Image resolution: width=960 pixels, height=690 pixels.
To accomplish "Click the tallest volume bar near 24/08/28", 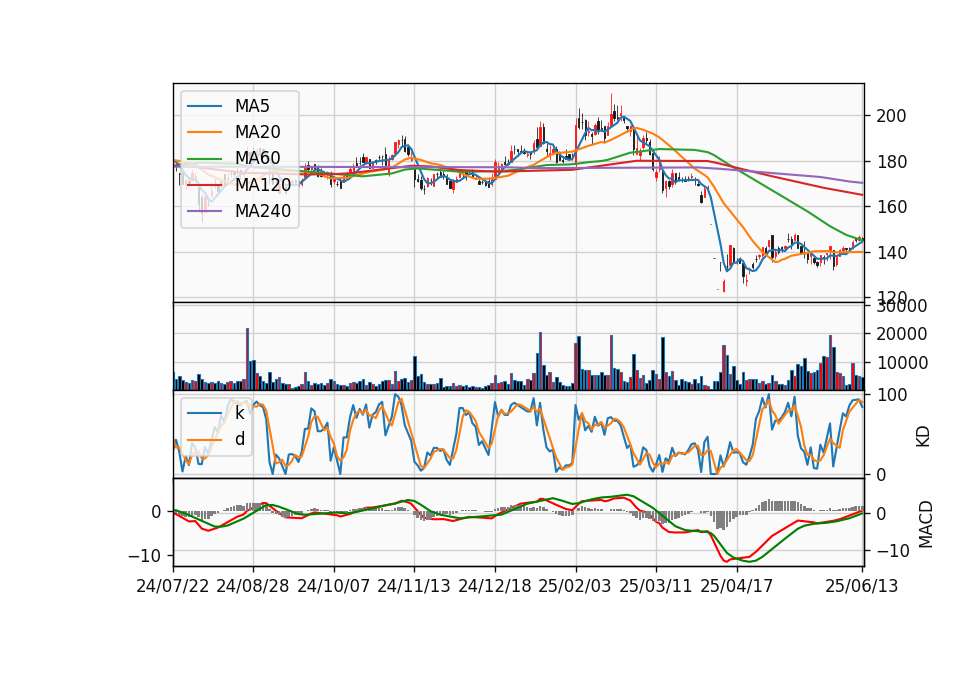I will (x=247, y=359).
